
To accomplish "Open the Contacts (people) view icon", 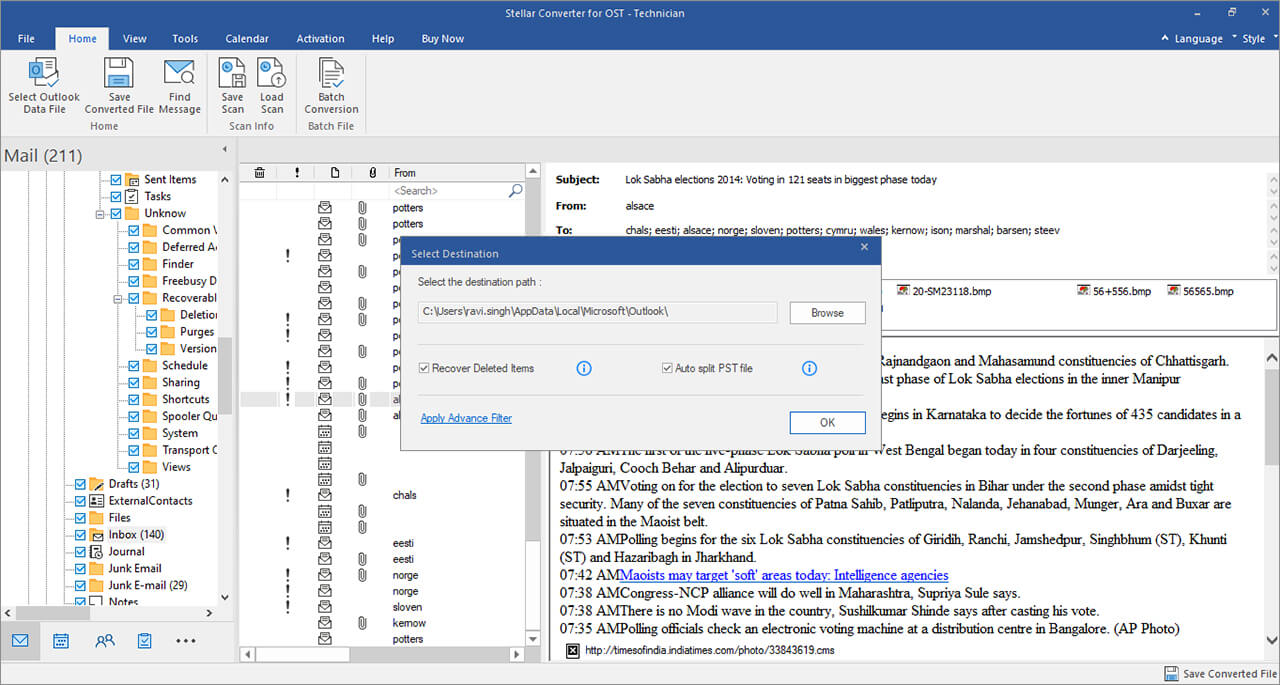I will (104, 641).
